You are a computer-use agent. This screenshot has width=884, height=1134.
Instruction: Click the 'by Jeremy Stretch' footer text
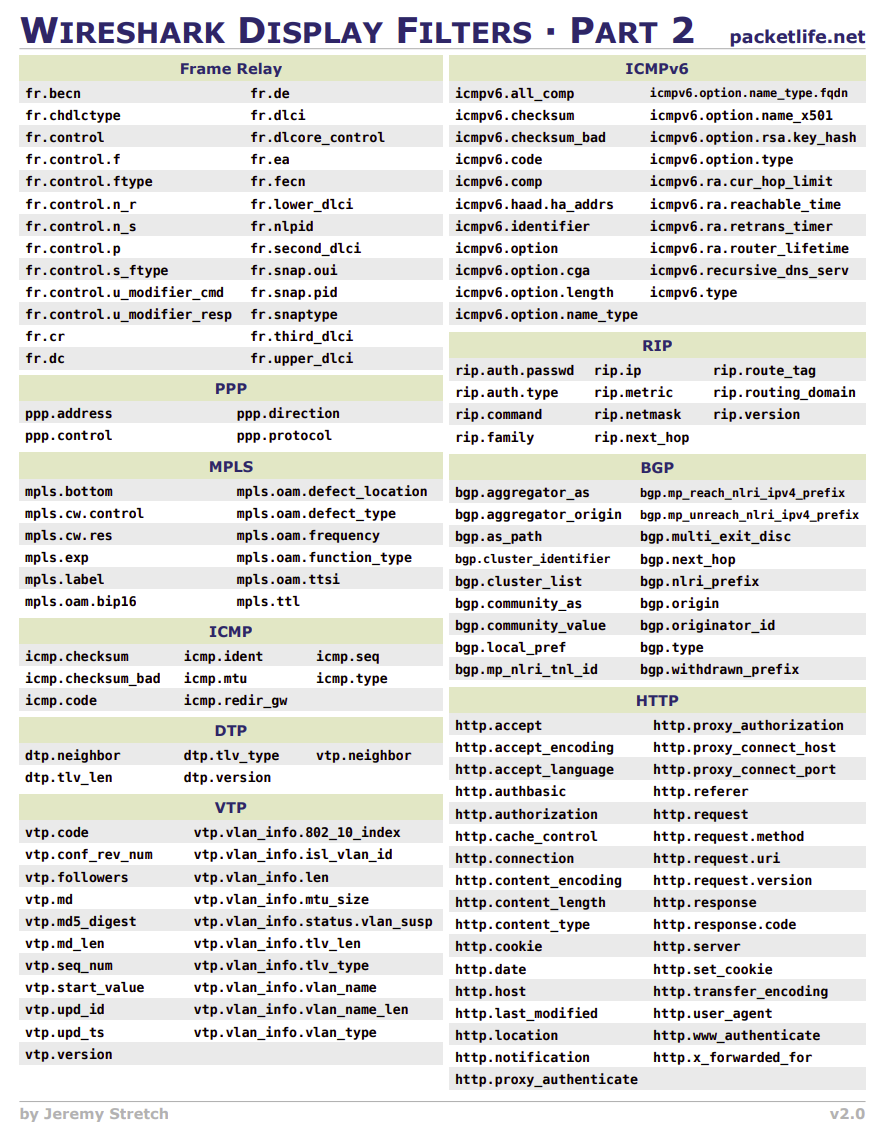94,1114
